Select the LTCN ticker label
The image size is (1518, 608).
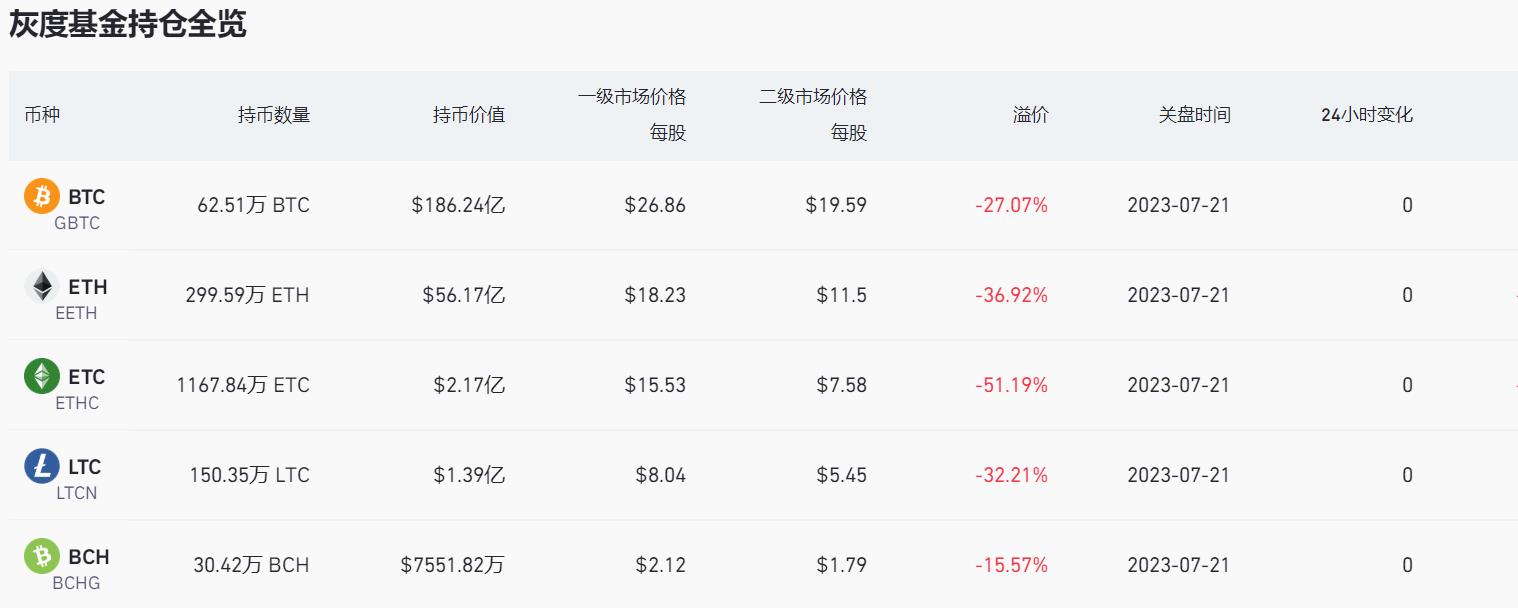[77, 493]
